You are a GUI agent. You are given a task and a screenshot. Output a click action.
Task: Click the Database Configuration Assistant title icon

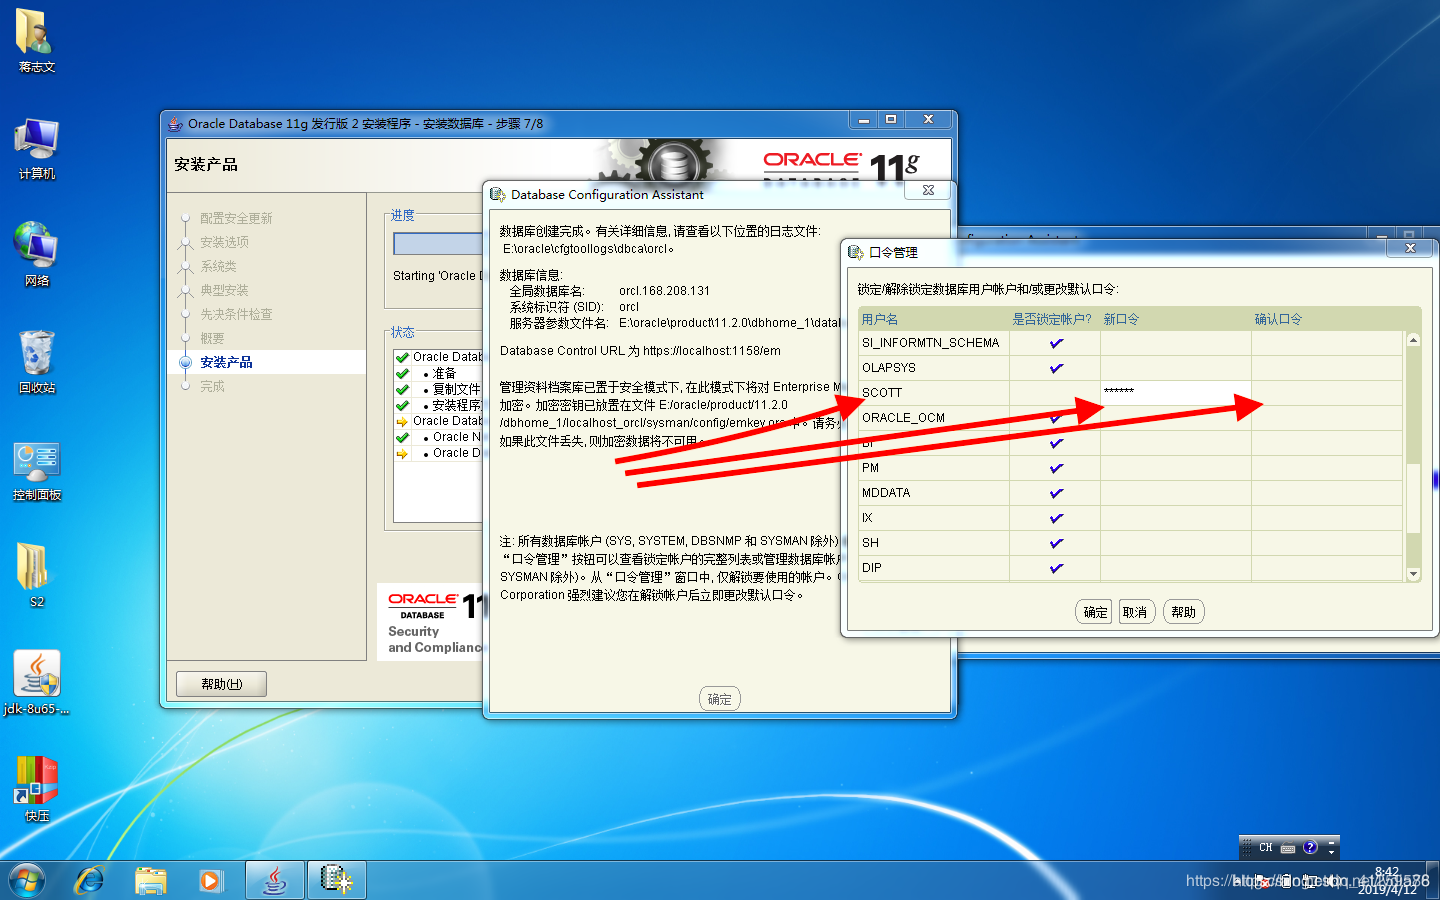[x=497, y=194]
